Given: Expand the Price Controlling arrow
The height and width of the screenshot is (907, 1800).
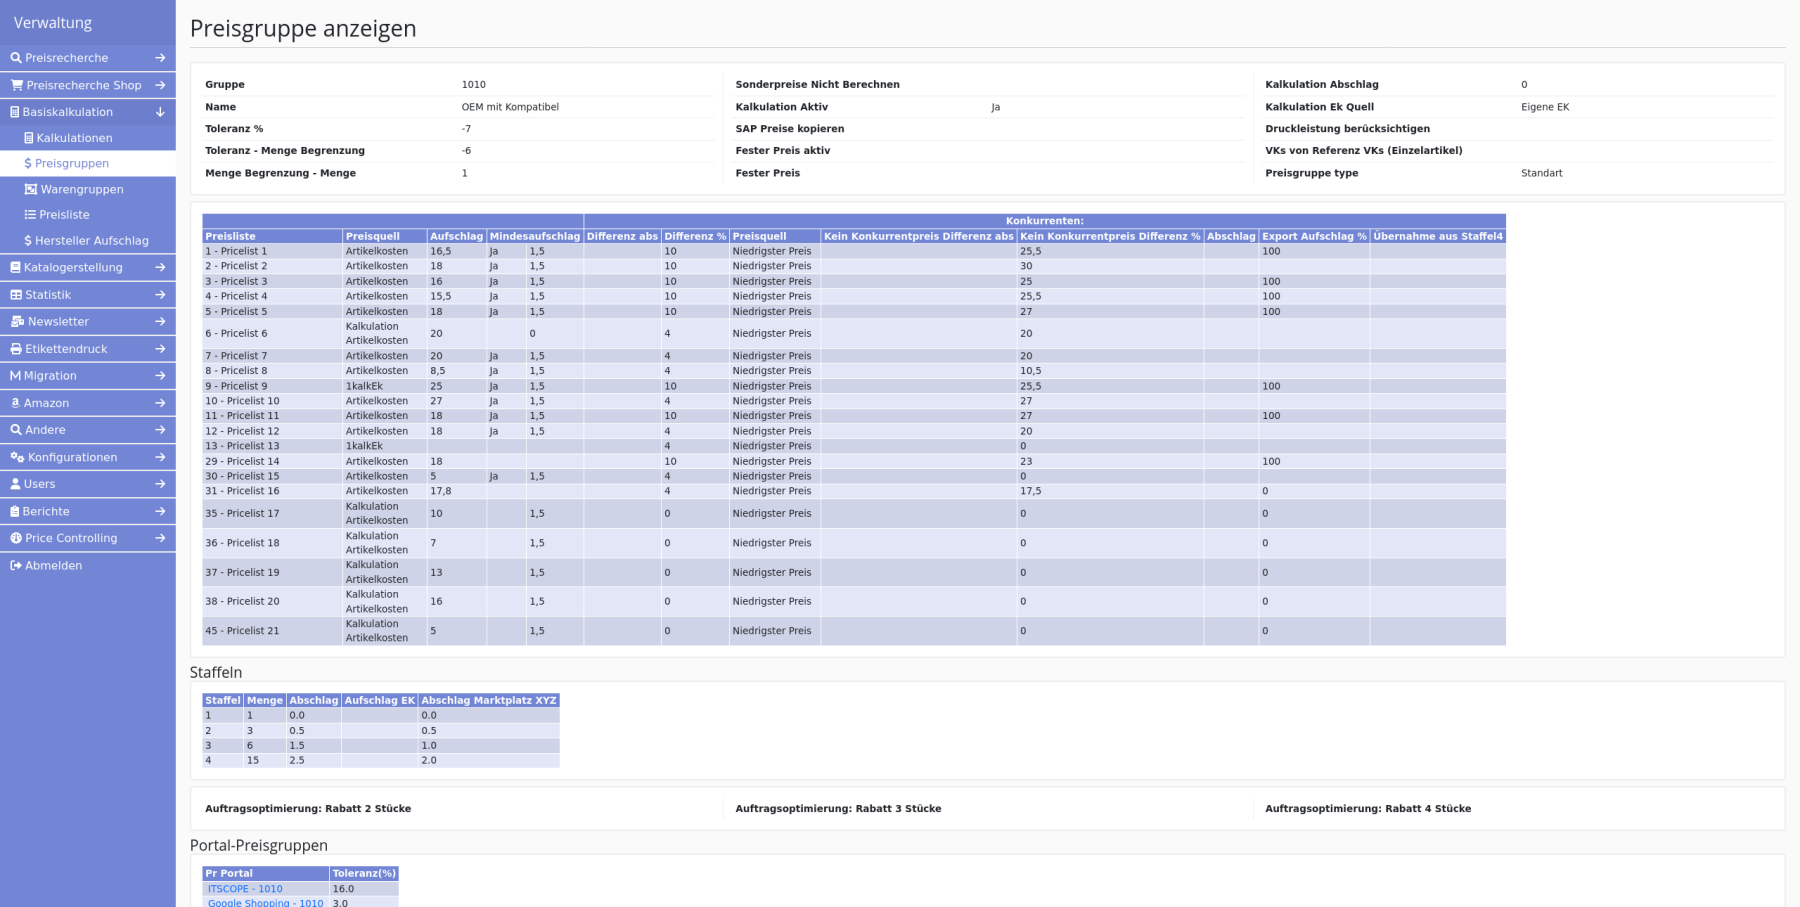Looking at the screenshot, I should pyautogui.click(x=160, y=538).
